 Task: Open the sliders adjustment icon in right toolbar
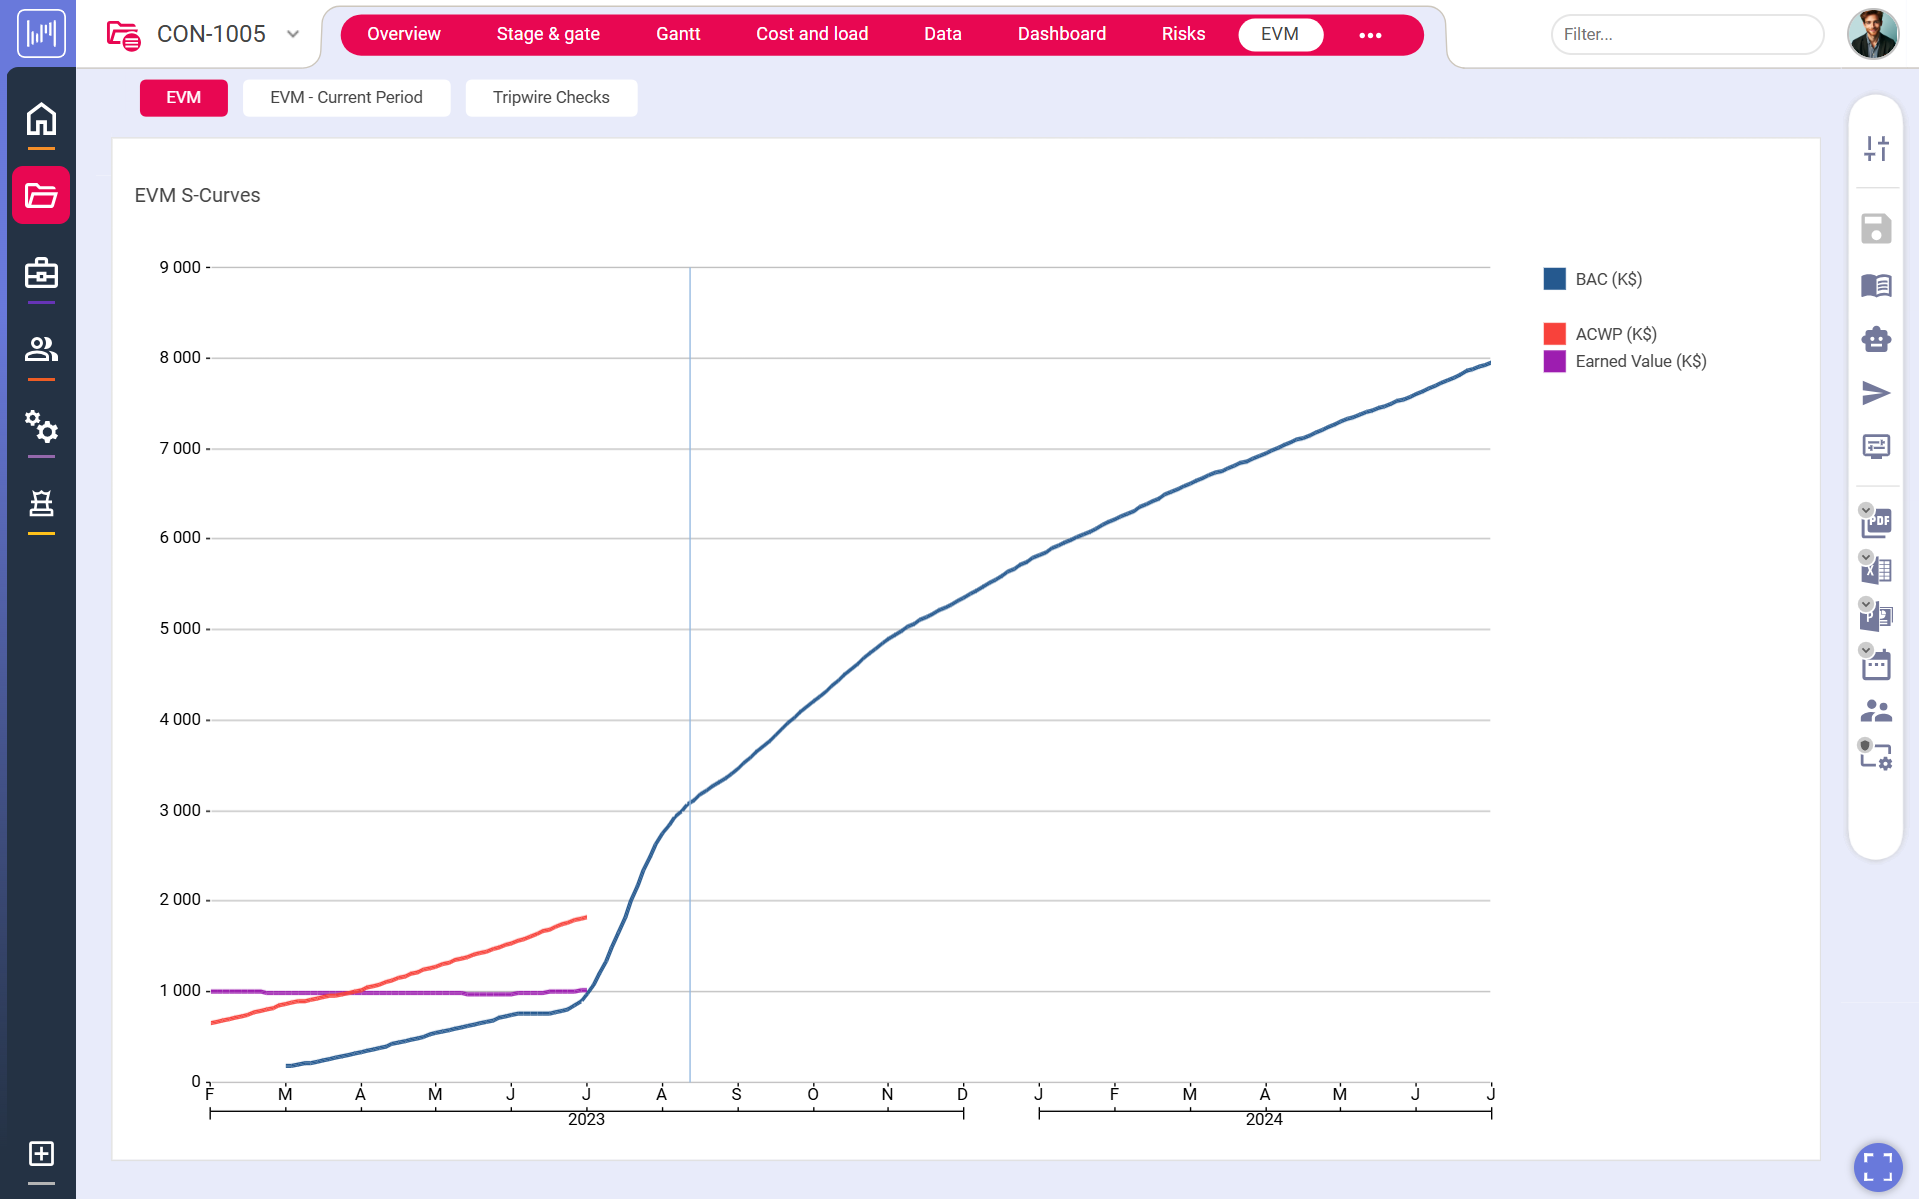coord(1876,149)
